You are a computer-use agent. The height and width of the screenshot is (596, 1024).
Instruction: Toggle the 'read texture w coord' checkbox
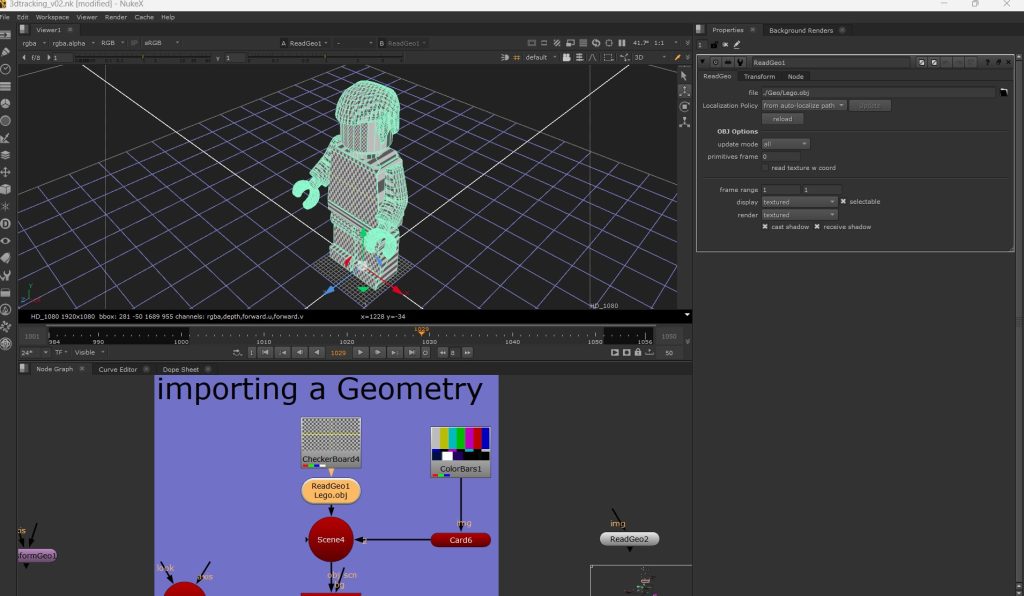pos(765,168)
